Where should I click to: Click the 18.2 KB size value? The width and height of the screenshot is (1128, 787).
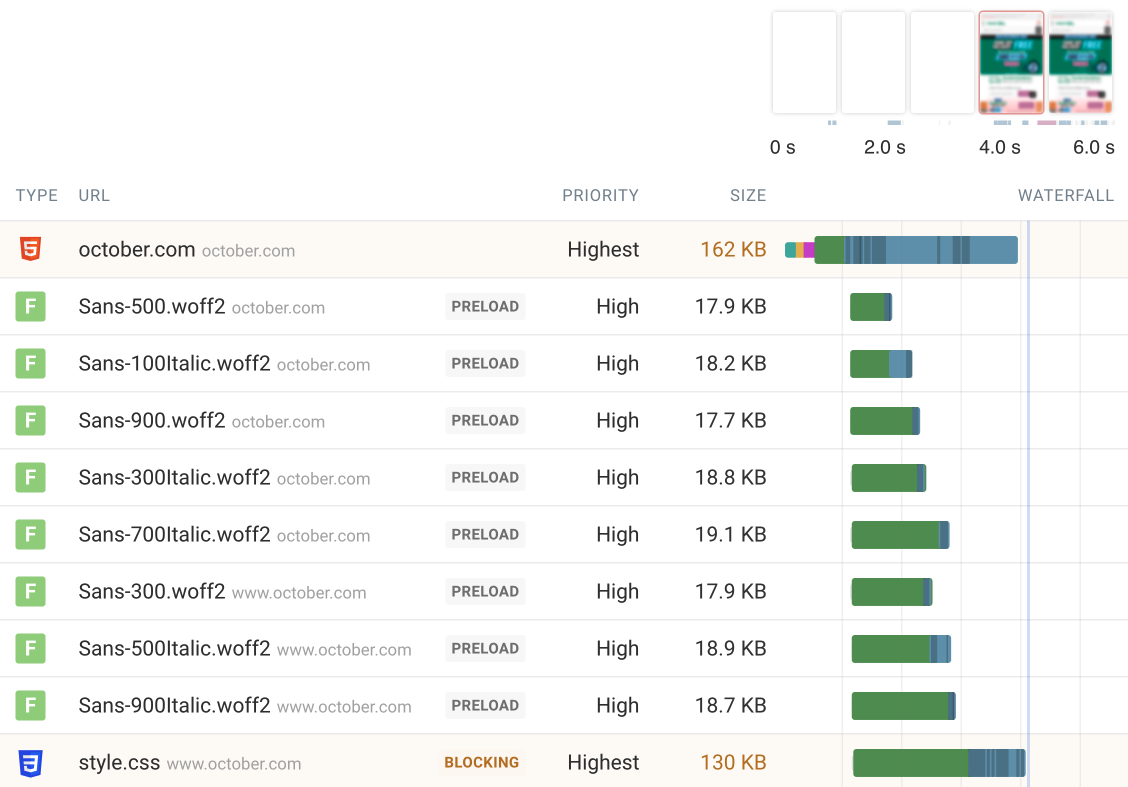[730, 363]
